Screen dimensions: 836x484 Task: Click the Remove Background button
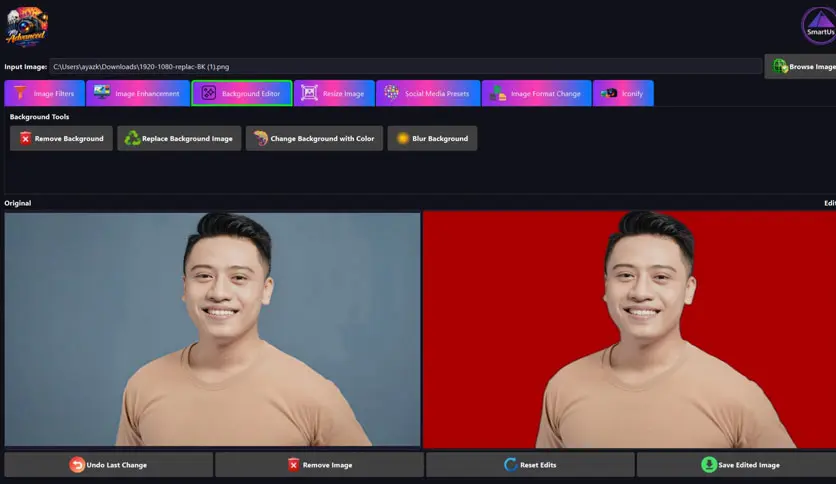point(61,139)
